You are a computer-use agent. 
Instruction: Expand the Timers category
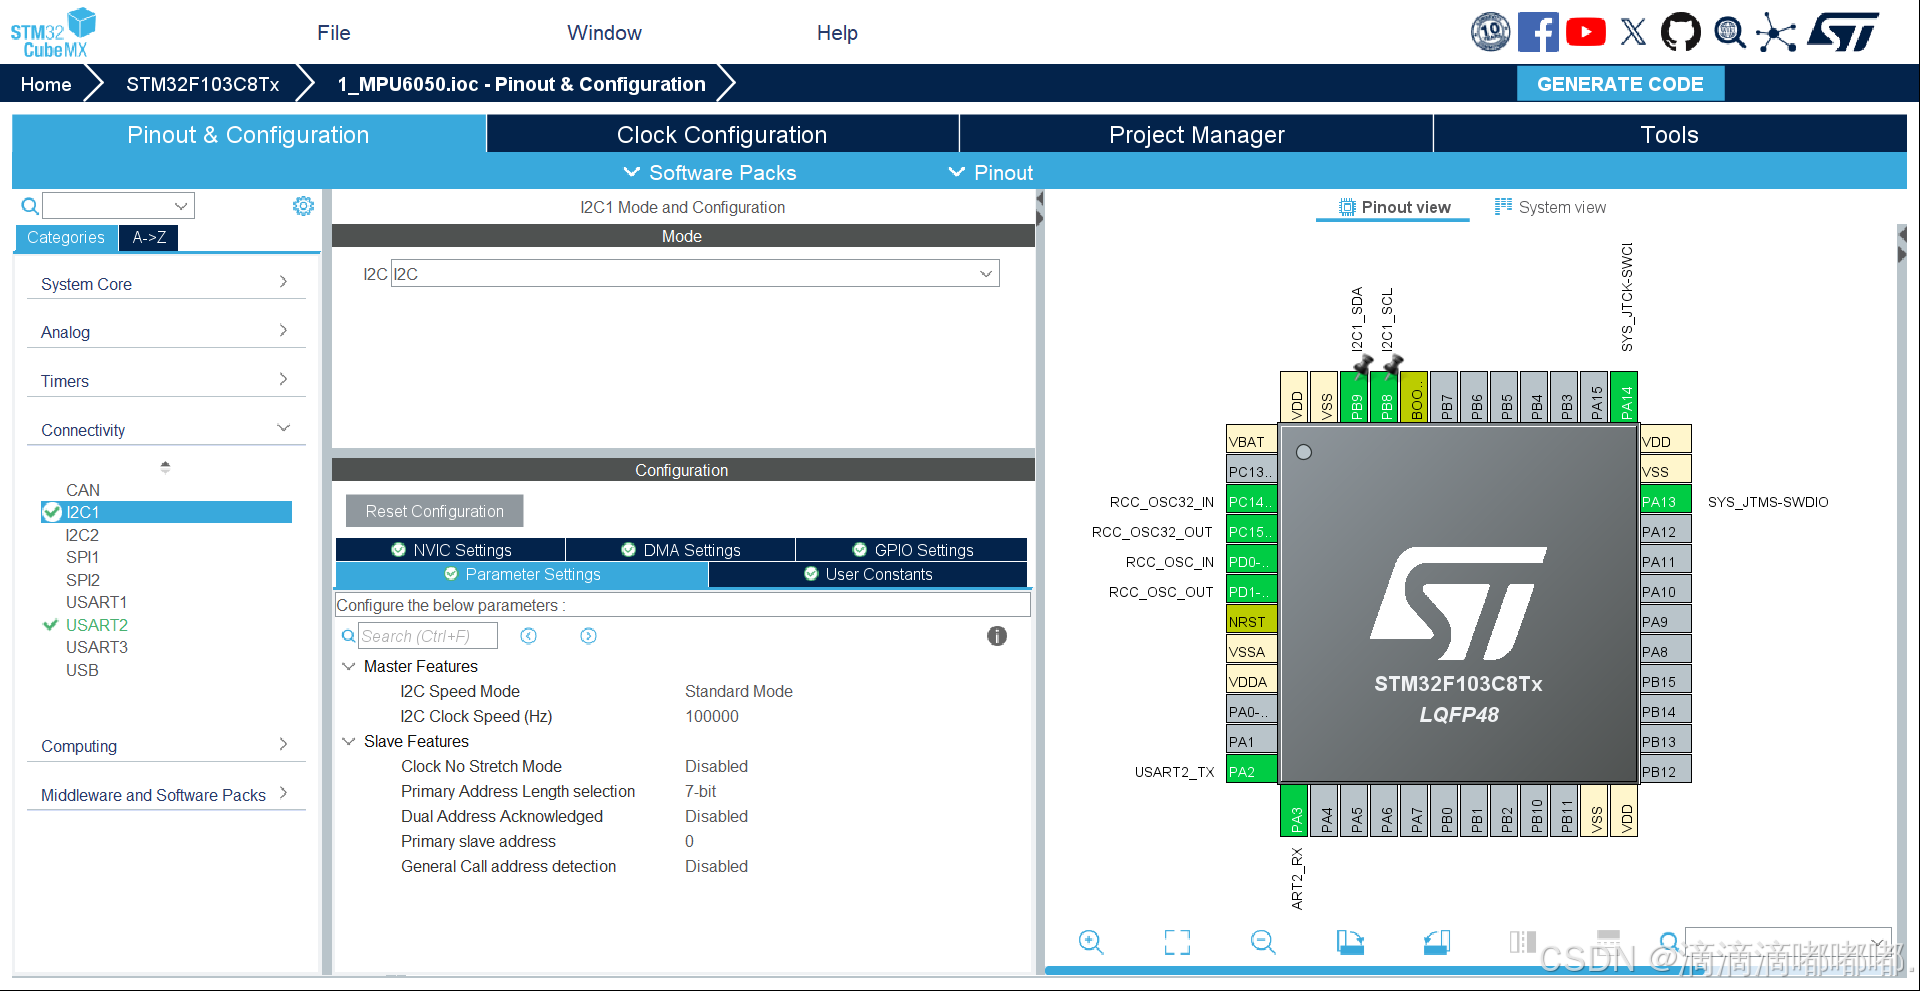point(165,381)
